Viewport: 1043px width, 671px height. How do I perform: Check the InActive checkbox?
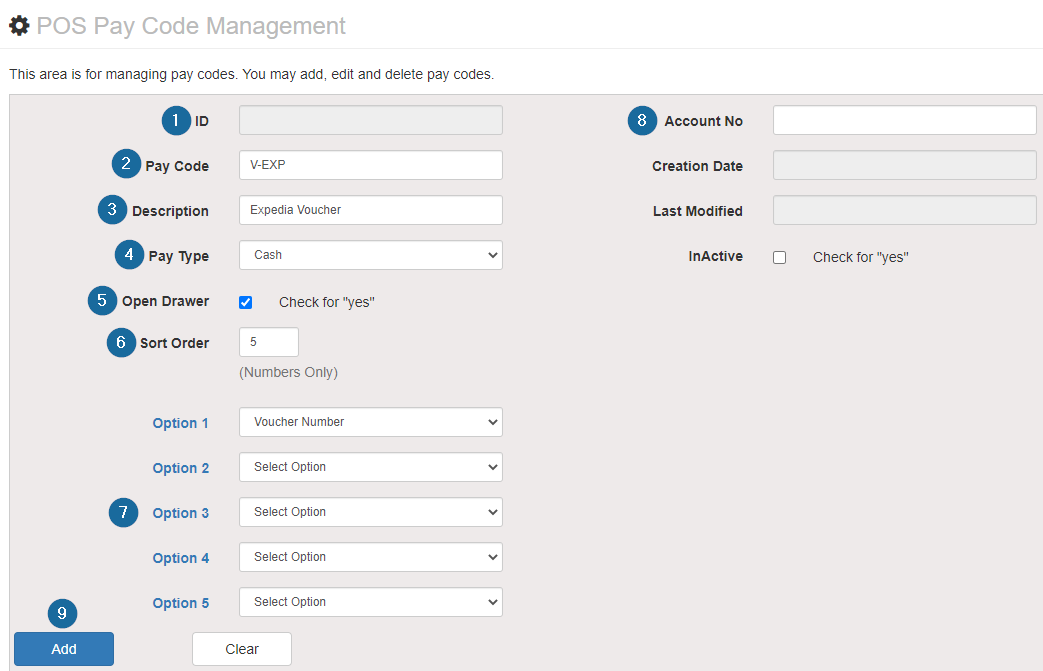[780, 257]
